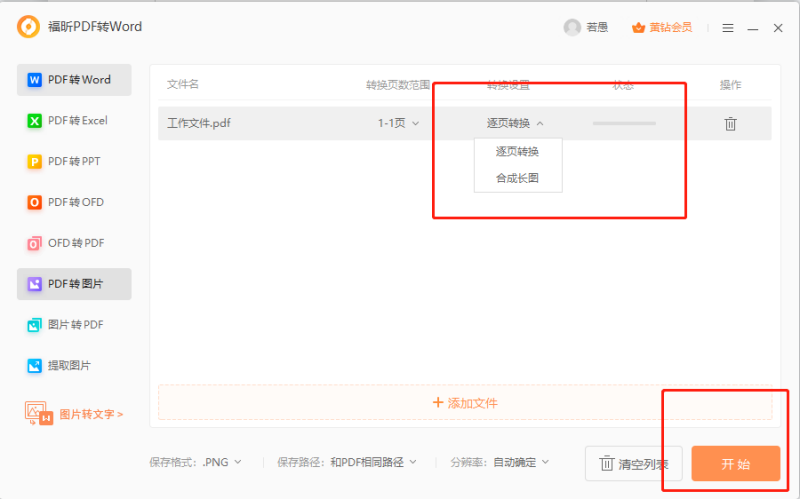Click the OFD转PDF sidebar icon
This screenshot has height=499, width=800.
pos(35,244)
